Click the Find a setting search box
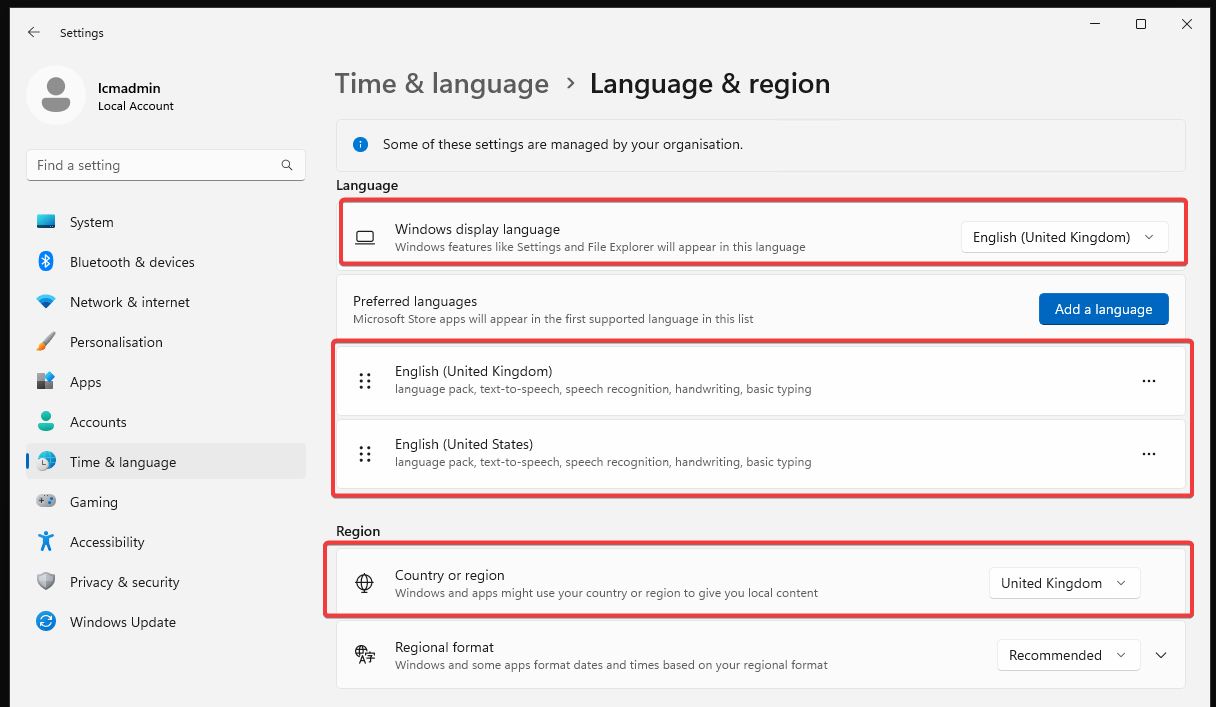The image size is (1216, 707). [x=166, y=165]
